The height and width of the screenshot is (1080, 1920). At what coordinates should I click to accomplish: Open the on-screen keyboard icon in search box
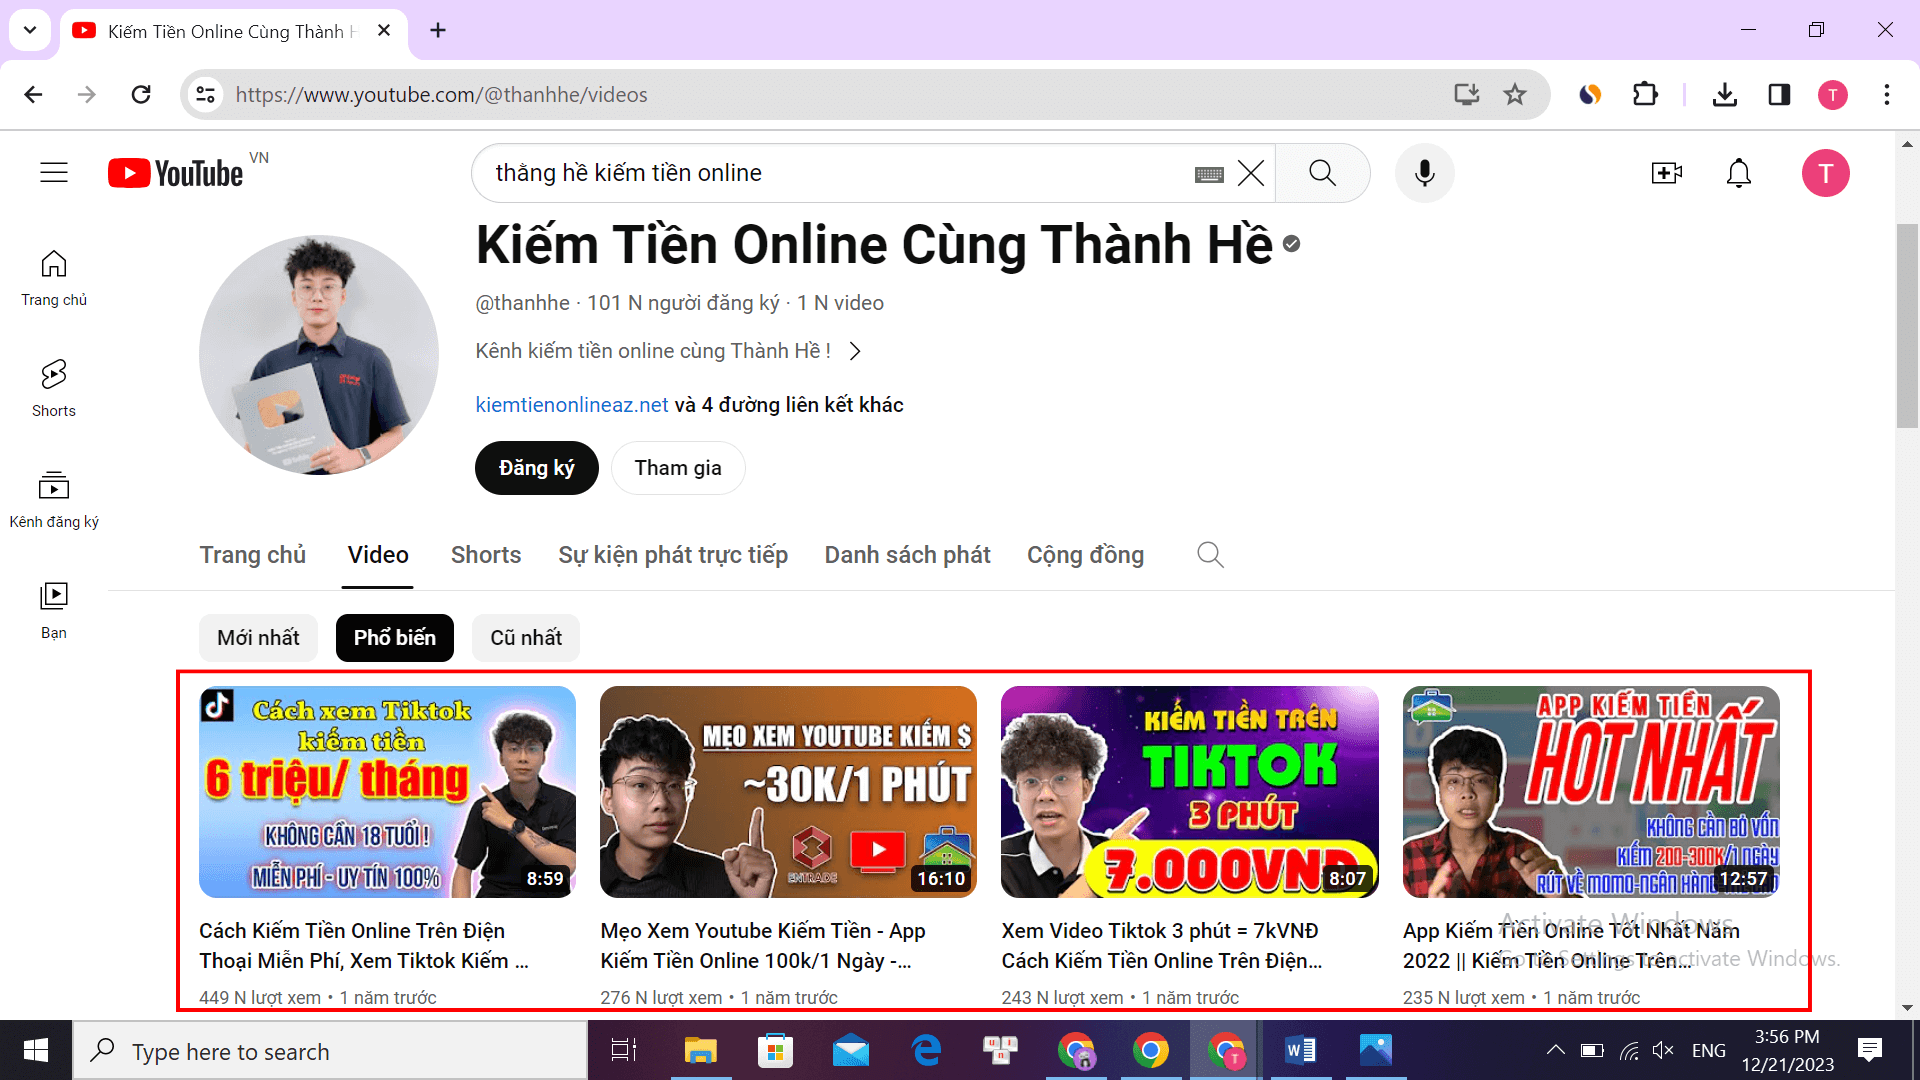(x=1209, y=174)
